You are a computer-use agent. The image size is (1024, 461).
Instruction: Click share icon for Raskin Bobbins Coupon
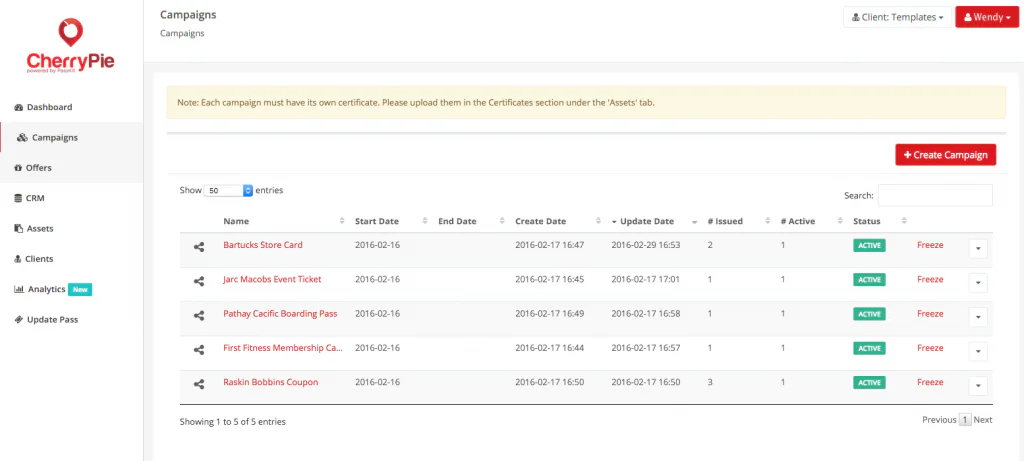tap(199, 384)
